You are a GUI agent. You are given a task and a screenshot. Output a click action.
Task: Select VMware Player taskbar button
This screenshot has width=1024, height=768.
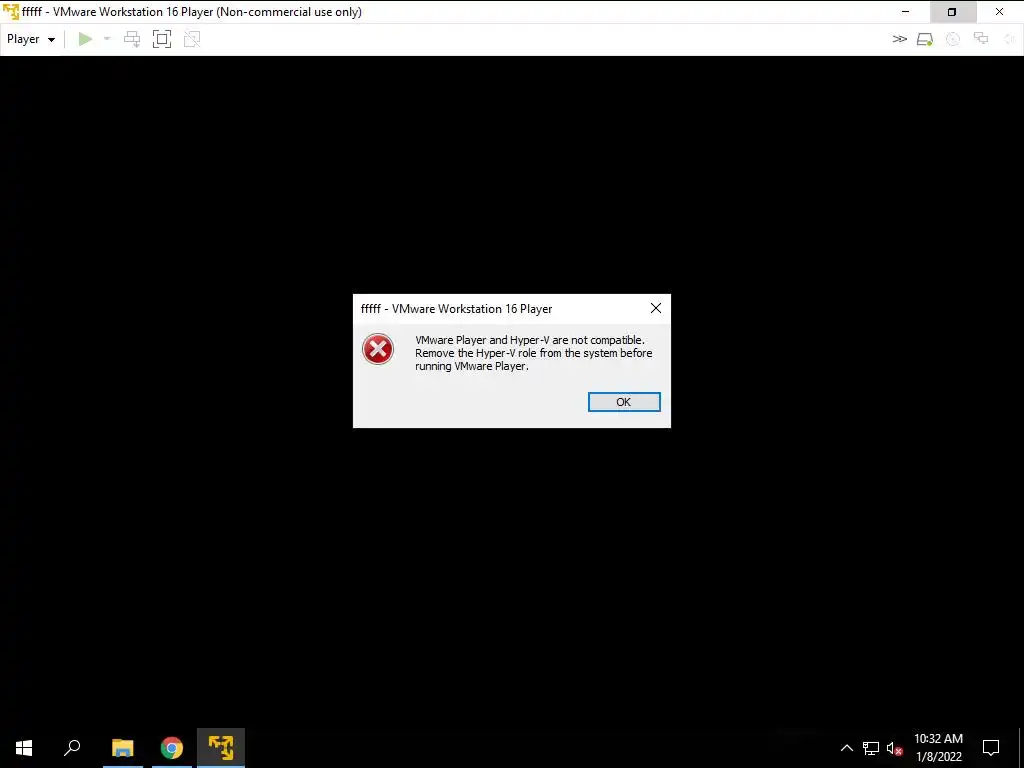(x=221, y=748)
